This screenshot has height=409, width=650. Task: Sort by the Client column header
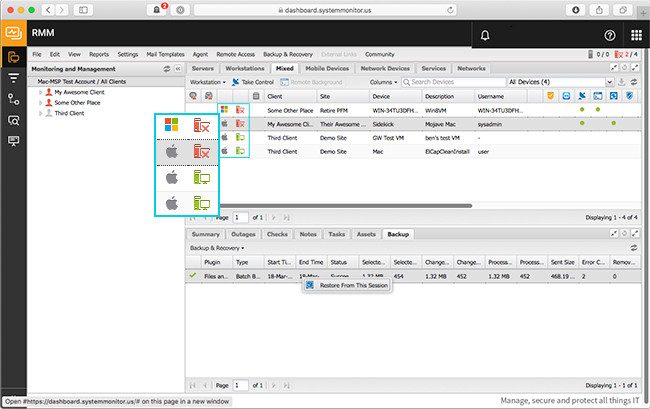[290, 96]
